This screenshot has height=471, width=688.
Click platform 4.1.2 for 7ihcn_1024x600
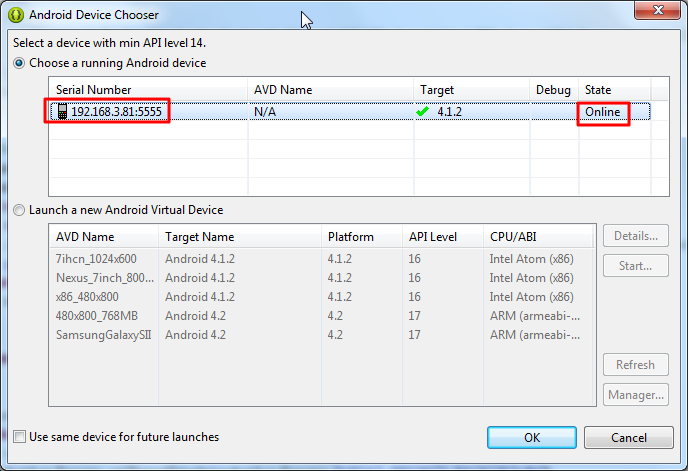click(340, 259)
